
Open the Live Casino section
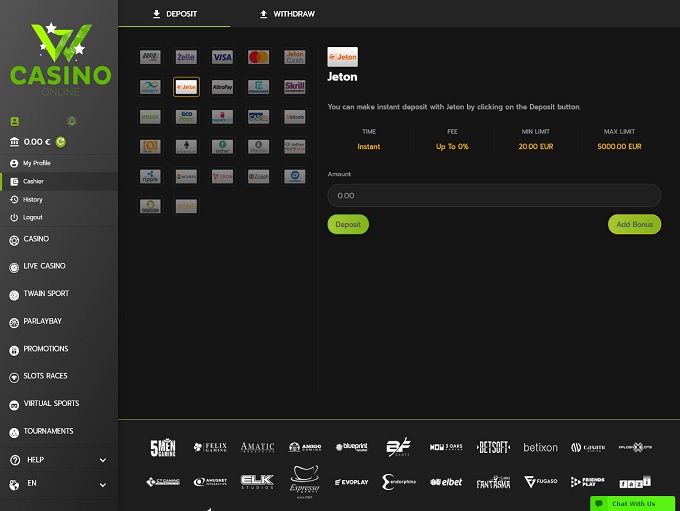point(44,266)
